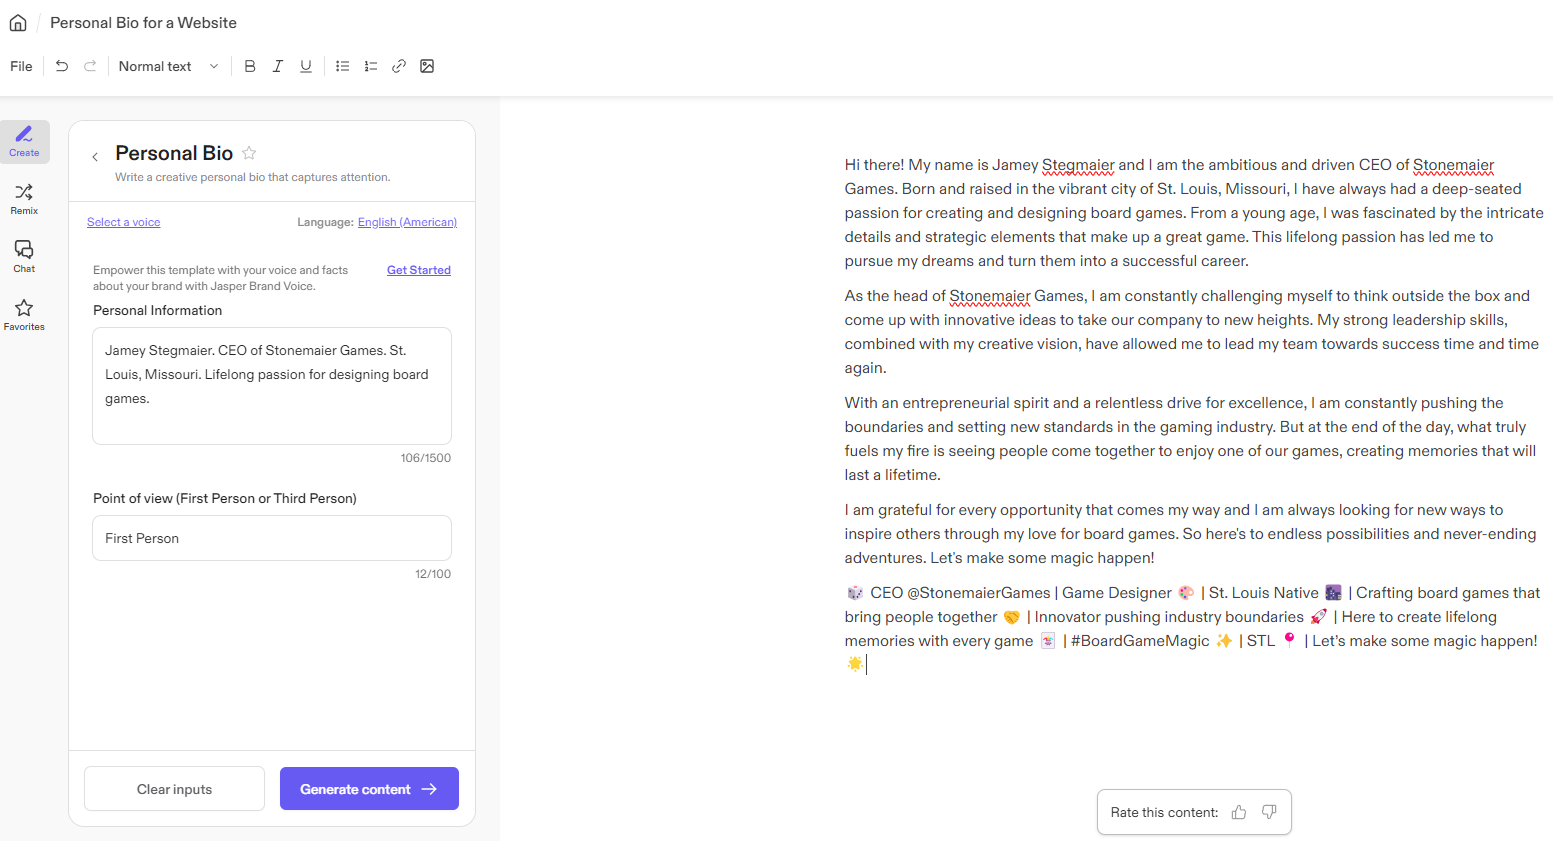
Task: Collapse the Personal Bio panel with the back chevron
Action: pos(95,157)
